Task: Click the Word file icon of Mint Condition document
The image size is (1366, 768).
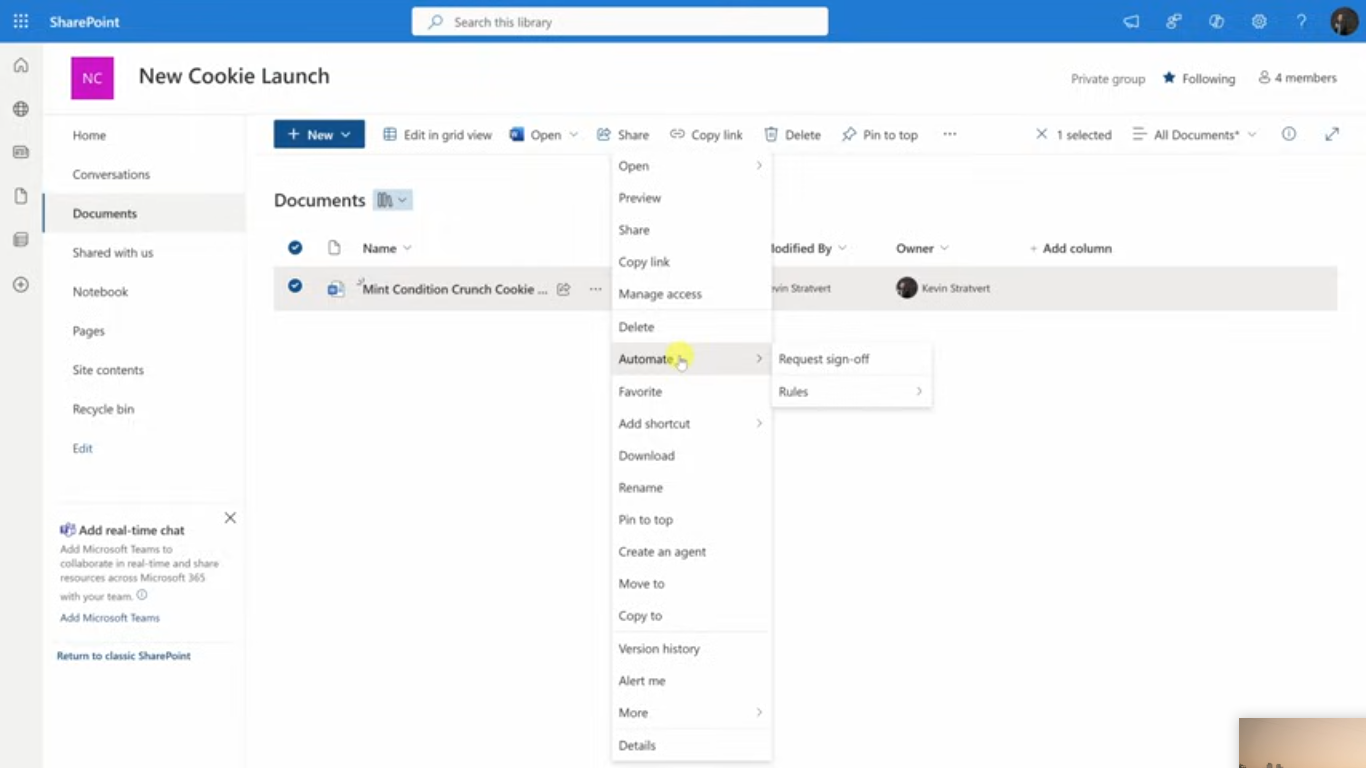Action: (x=335, y=289)
